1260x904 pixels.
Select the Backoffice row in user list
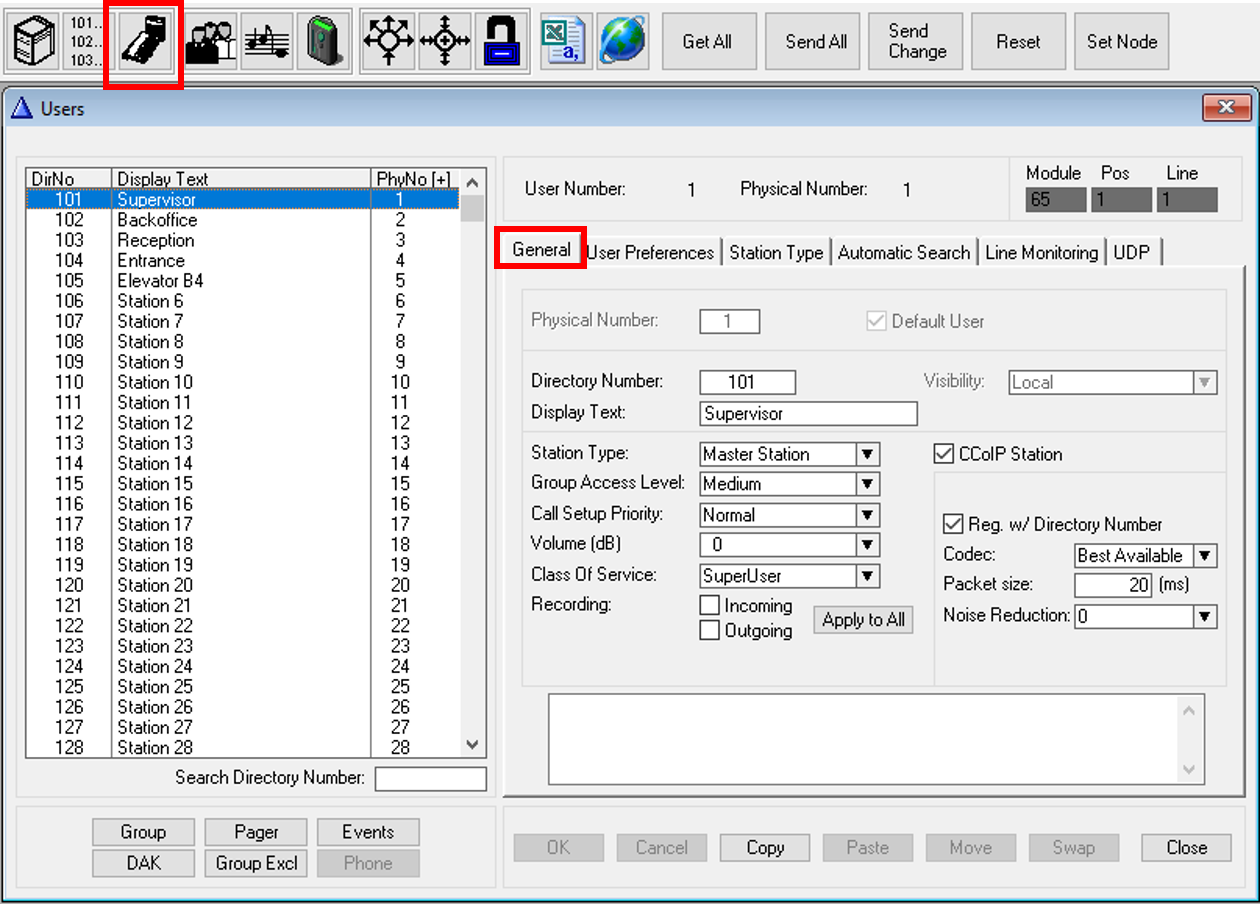click(x=244, y=220)
